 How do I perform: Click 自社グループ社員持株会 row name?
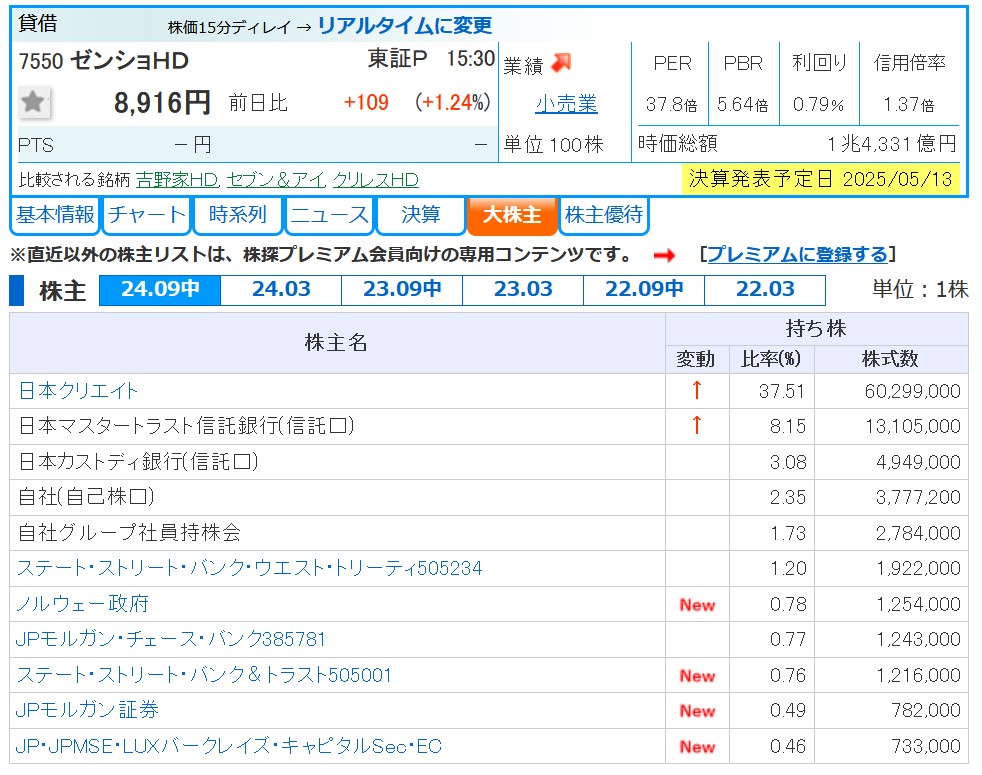tap(130, 532)
